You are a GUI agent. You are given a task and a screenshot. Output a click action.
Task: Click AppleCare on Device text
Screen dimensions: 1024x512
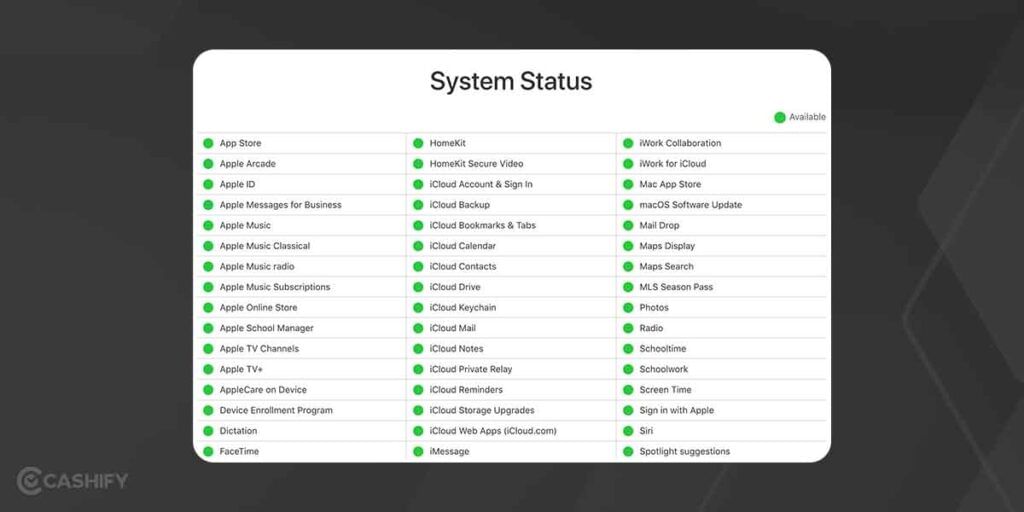(x=263, y=390)
